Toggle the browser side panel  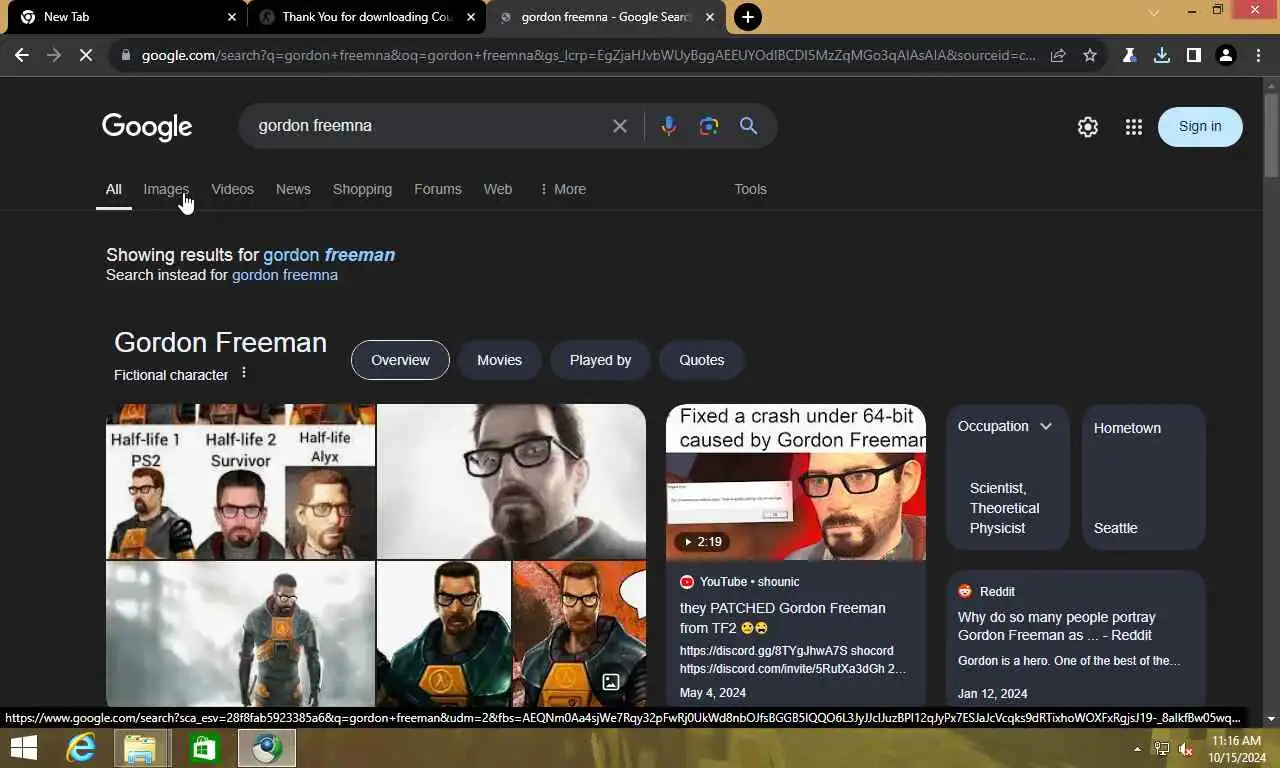tap(1193, 55)
